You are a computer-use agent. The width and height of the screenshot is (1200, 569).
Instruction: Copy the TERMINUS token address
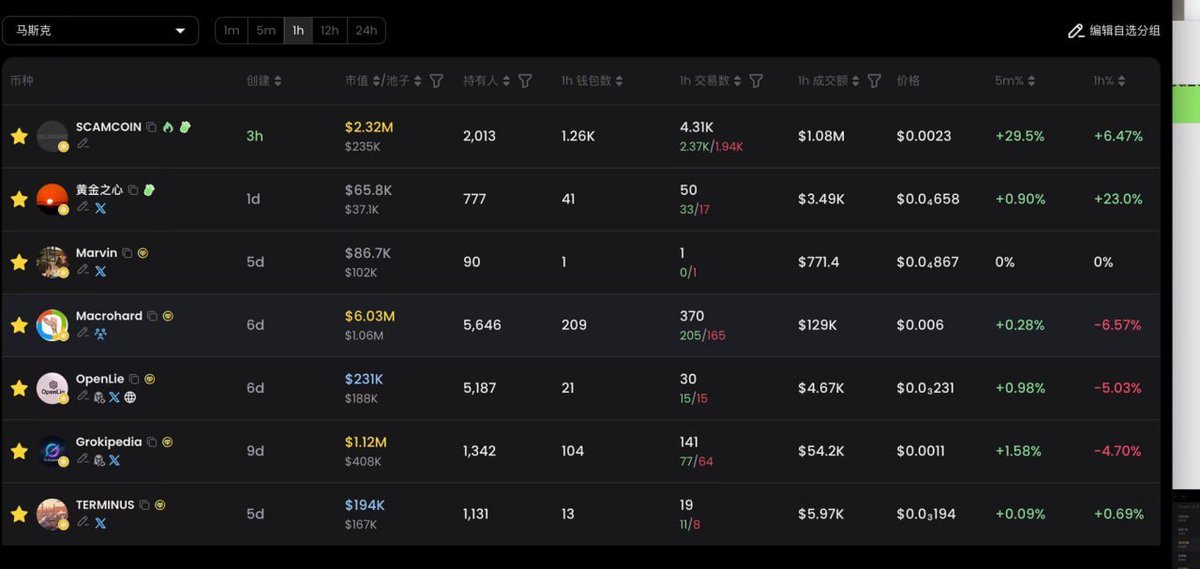144,505
